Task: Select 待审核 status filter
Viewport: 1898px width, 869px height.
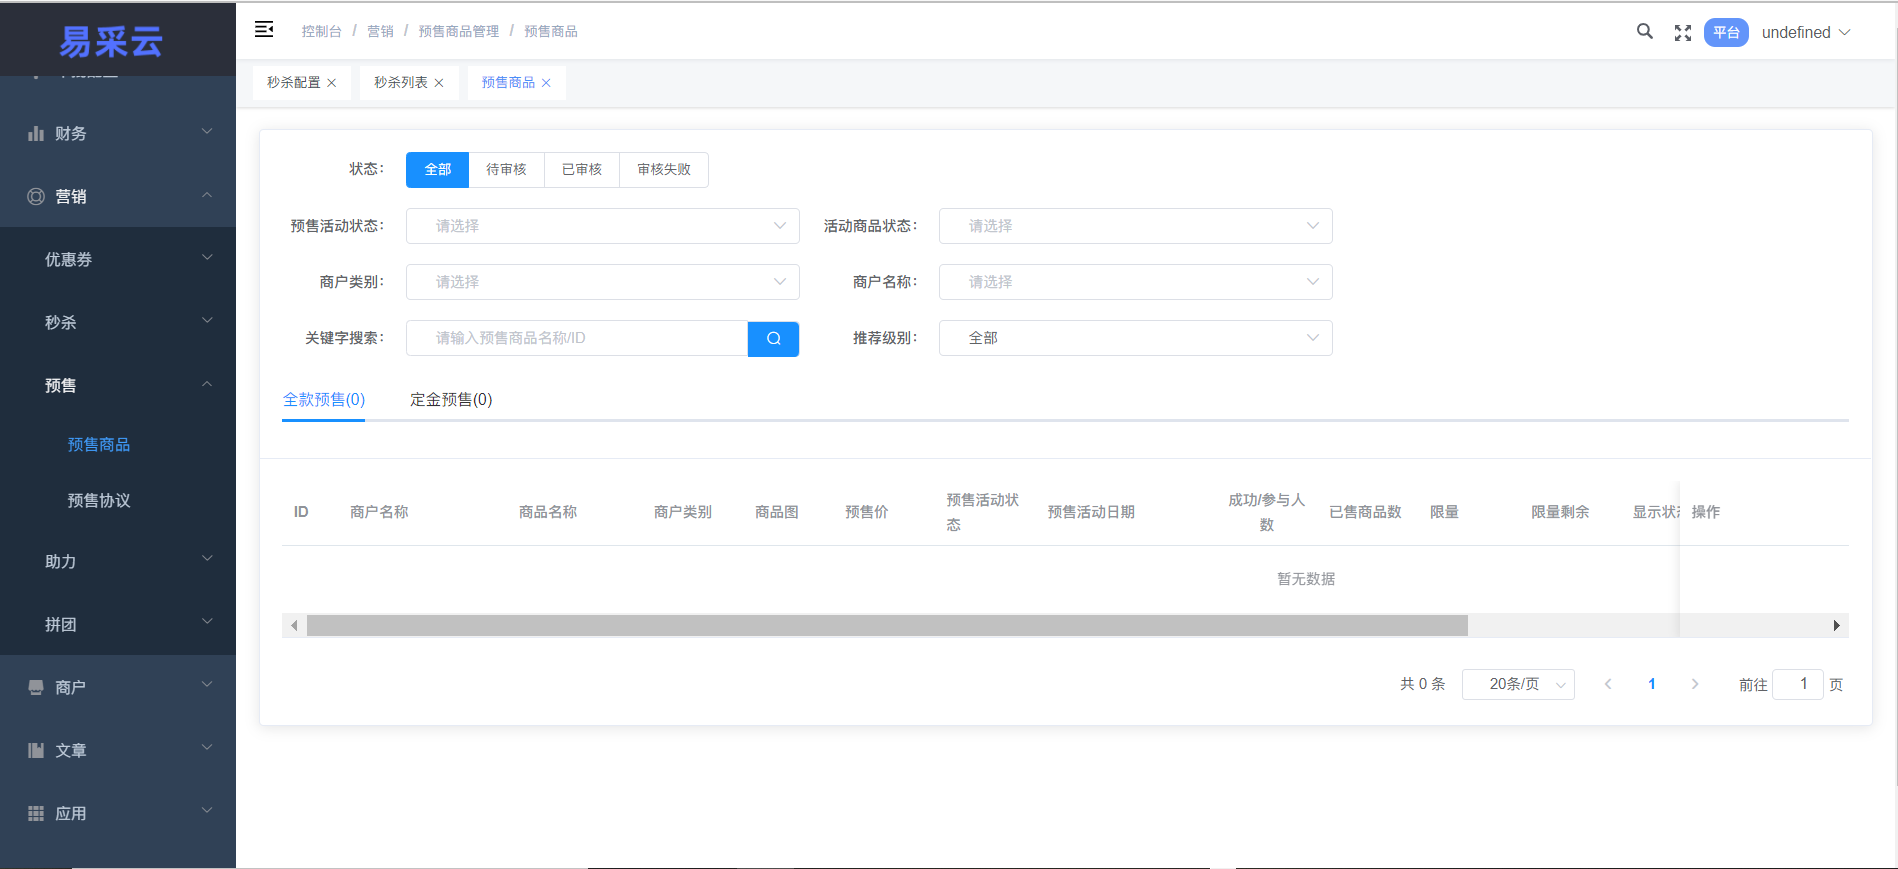Action: click(506, 170)
